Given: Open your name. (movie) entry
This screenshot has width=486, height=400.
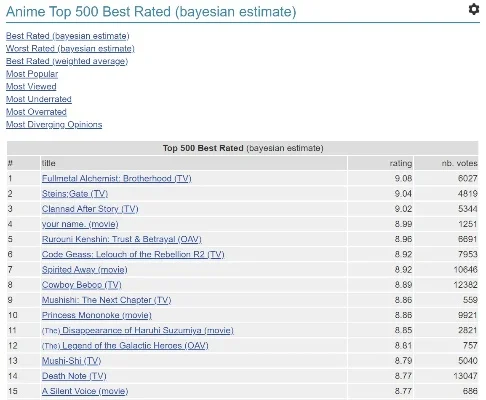Looking at the screenshot, I should pyautogui.click(x=80, y=224).
